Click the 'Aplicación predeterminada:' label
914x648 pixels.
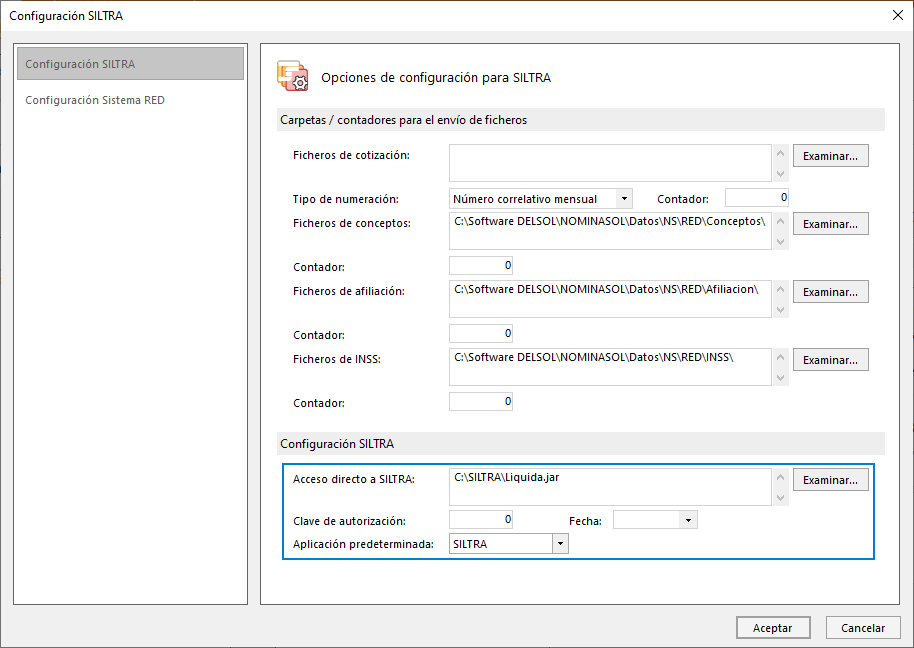click(x=363, y=544)
